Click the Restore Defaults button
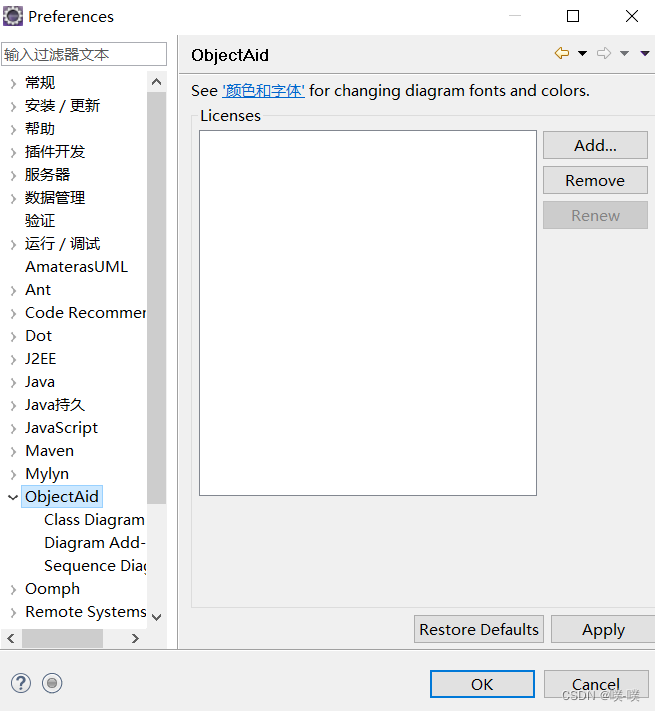Viewport: 655px width, 711px height. [479, 629]
